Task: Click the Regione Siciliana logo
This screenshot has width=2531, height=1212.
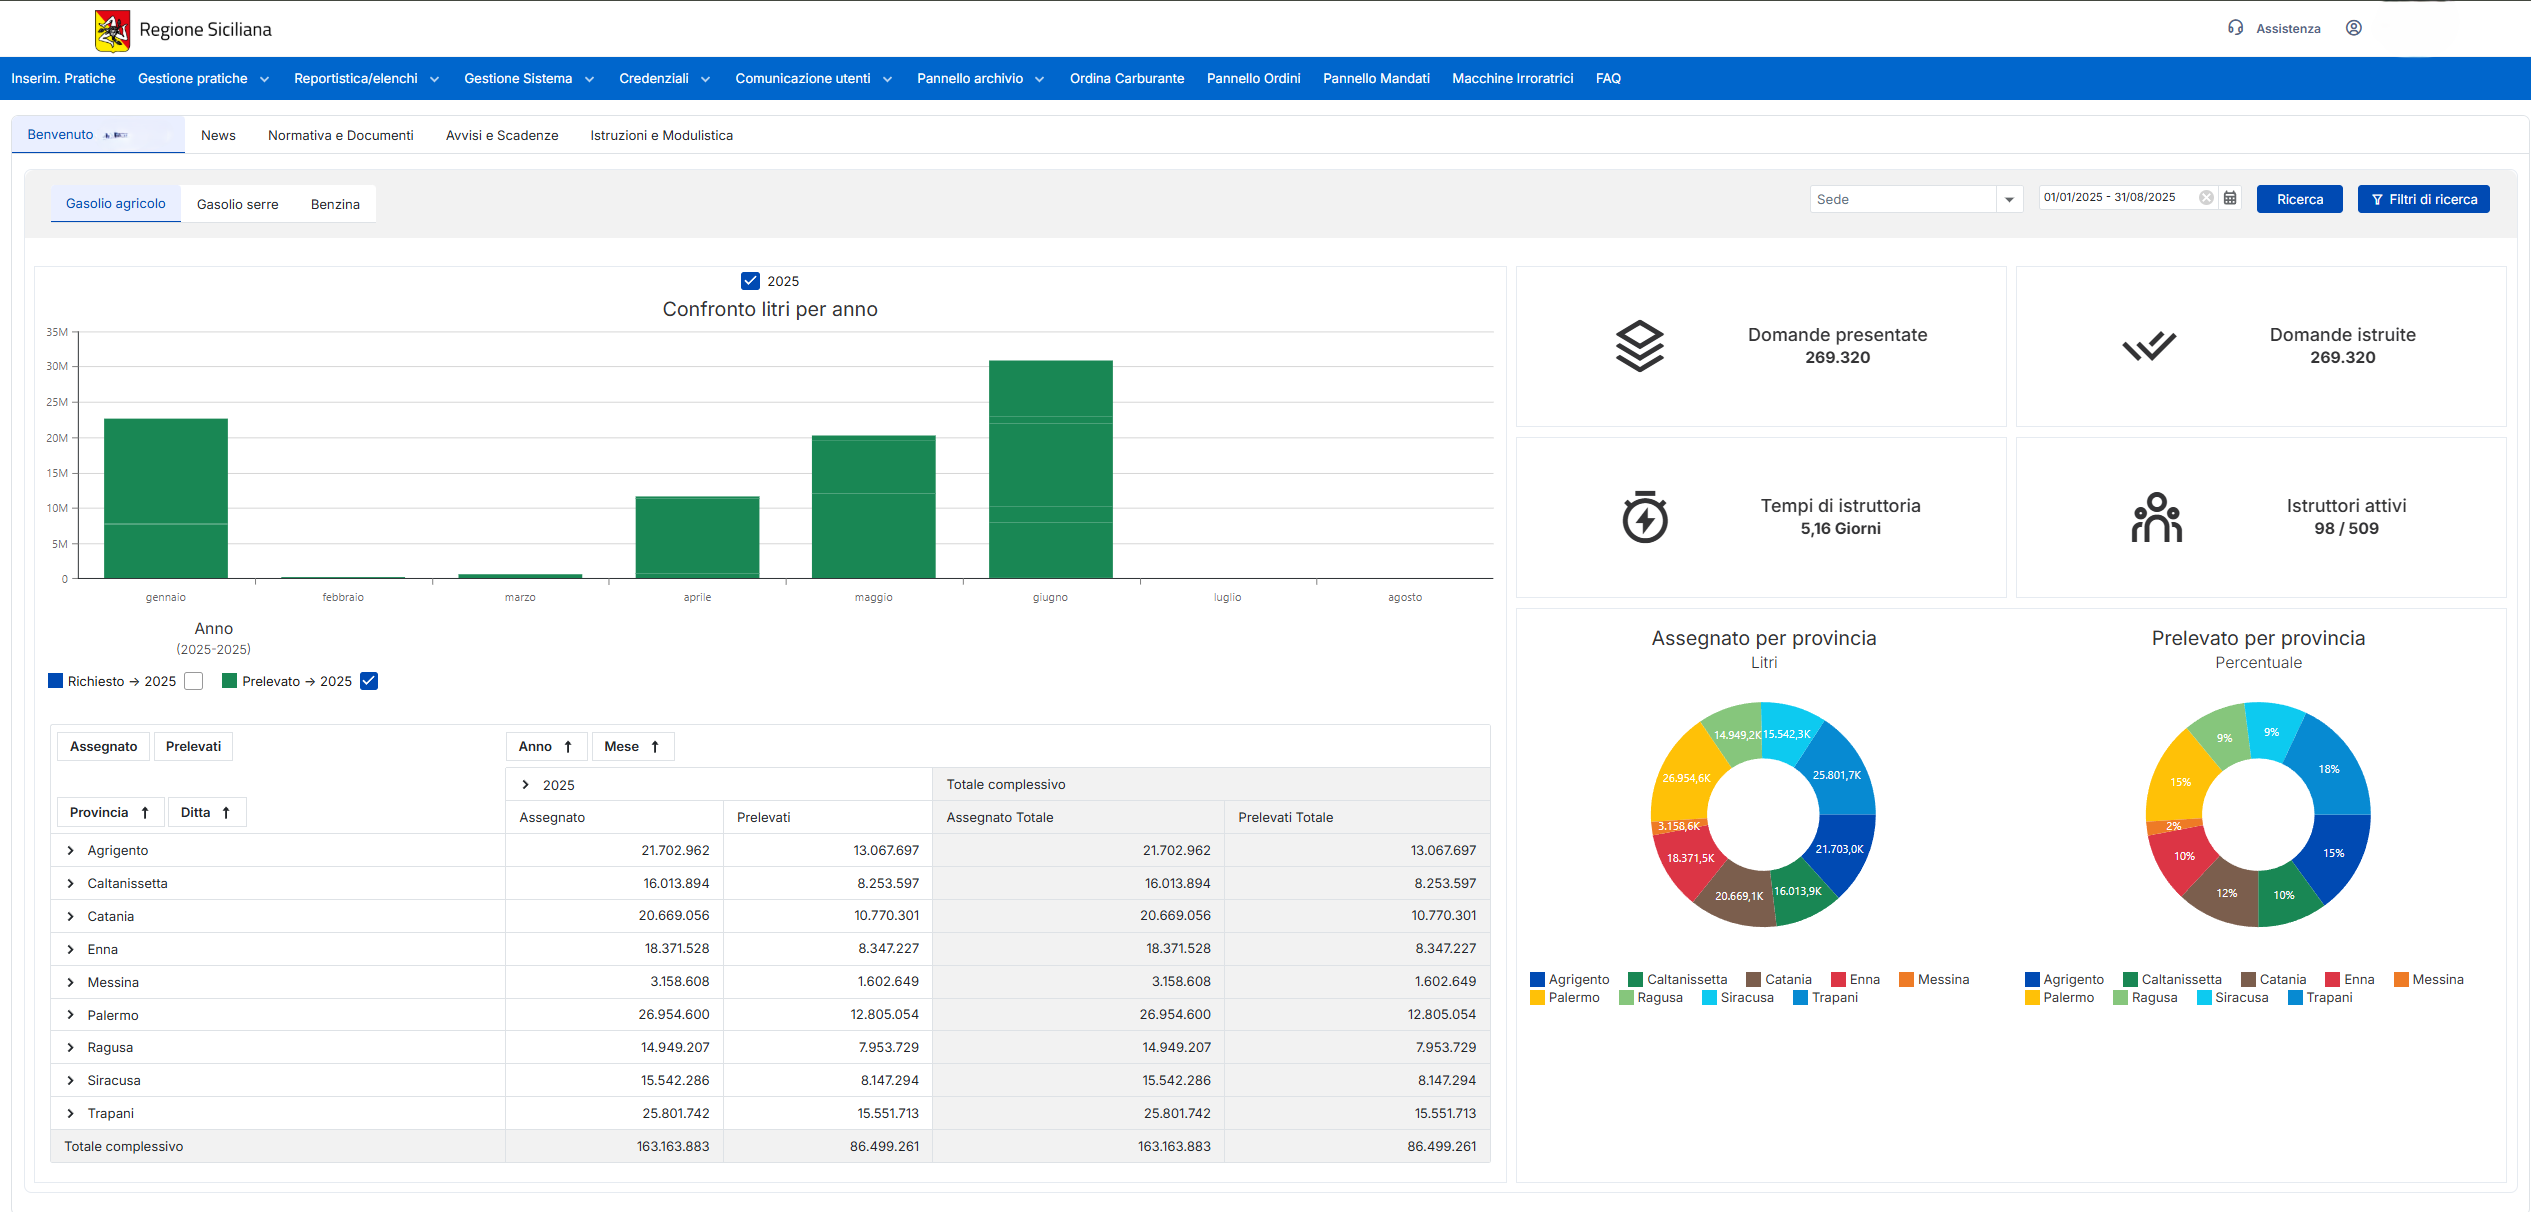Action: coord(112,30)
